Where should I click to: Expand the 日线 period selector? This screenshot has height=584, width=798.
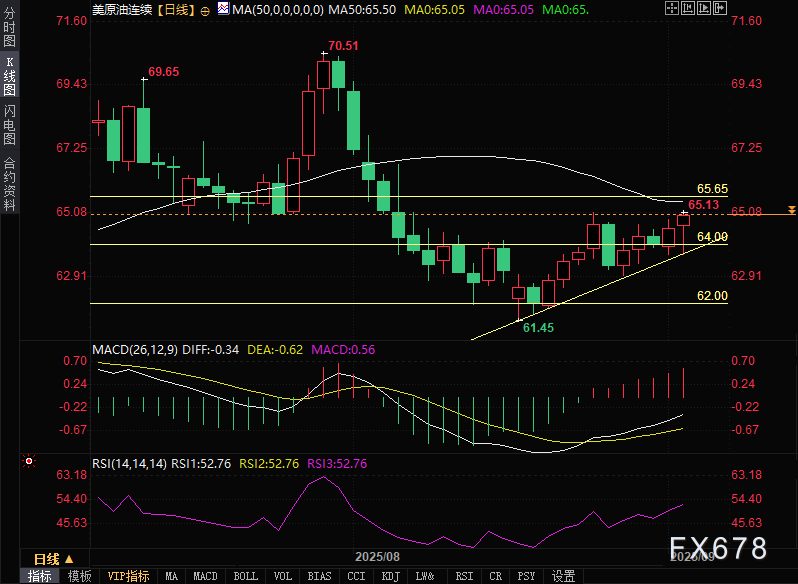54,559
